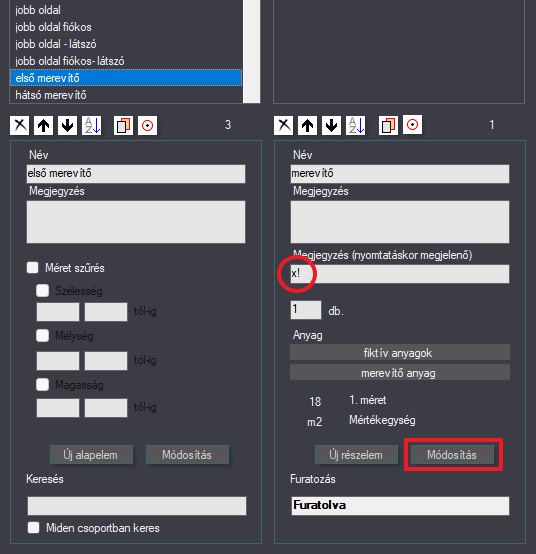The width and height of the screenshot is (536, 554).
Task: Enable the Méret szűrés checkbox
Action: point(33,267)
